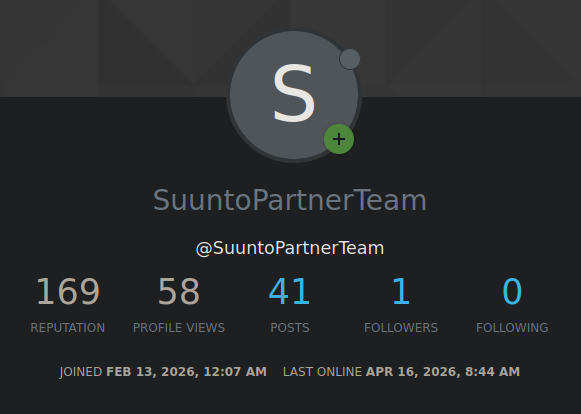Viewport: 581px width, 414px height.
Task: Click the green plus follow button on avatar
Action: [339, 139]
